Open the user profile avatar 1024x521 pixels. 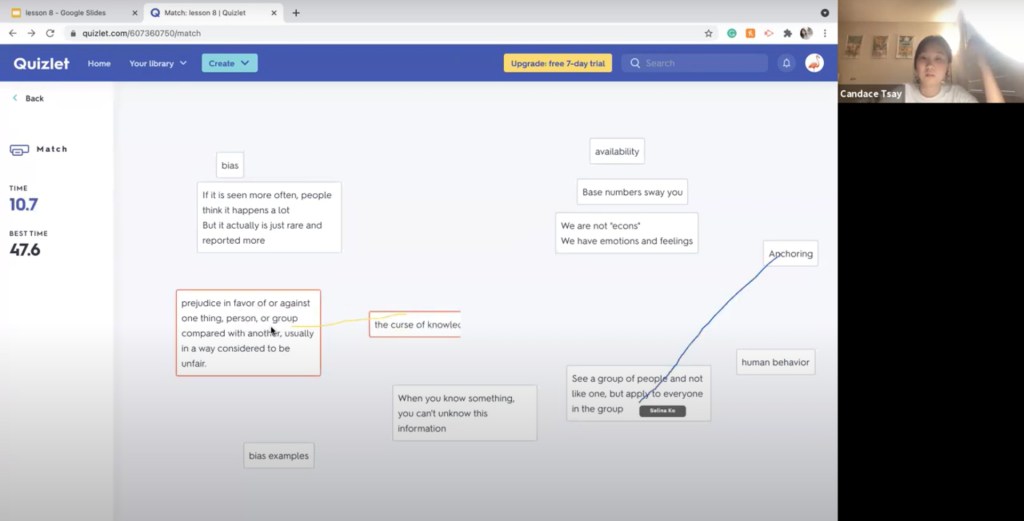pyautogui.click(x=814, y=63)
